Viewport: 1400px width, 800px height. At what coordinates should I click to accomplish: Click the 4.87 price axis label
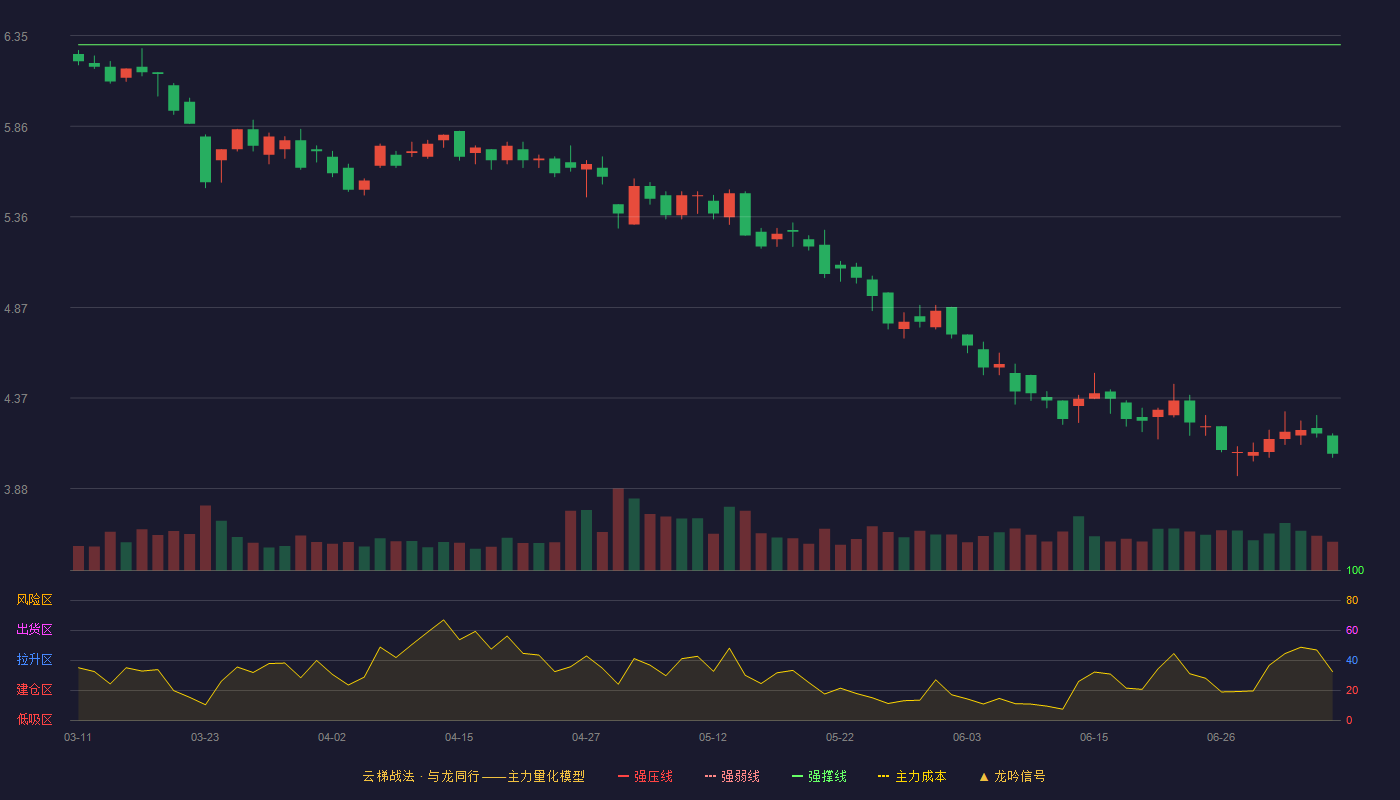point(16,309)
